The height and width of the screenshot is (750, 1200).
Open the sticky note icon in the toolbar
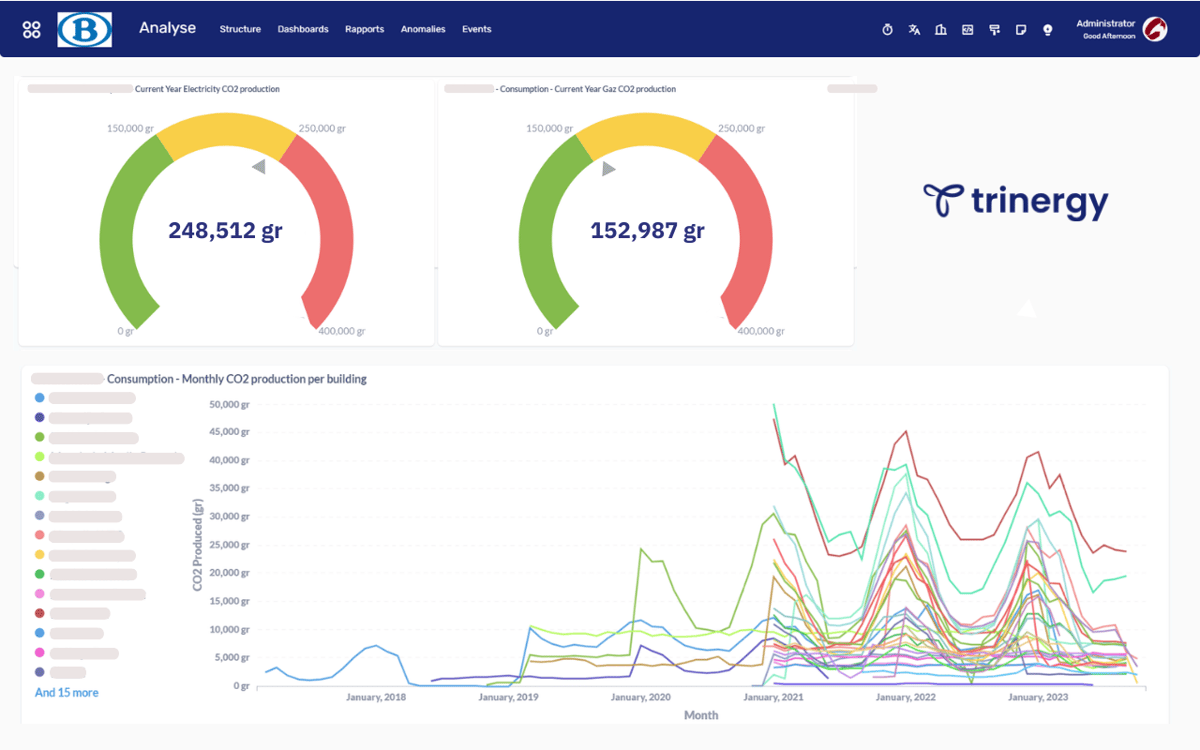coord(1021,30)
